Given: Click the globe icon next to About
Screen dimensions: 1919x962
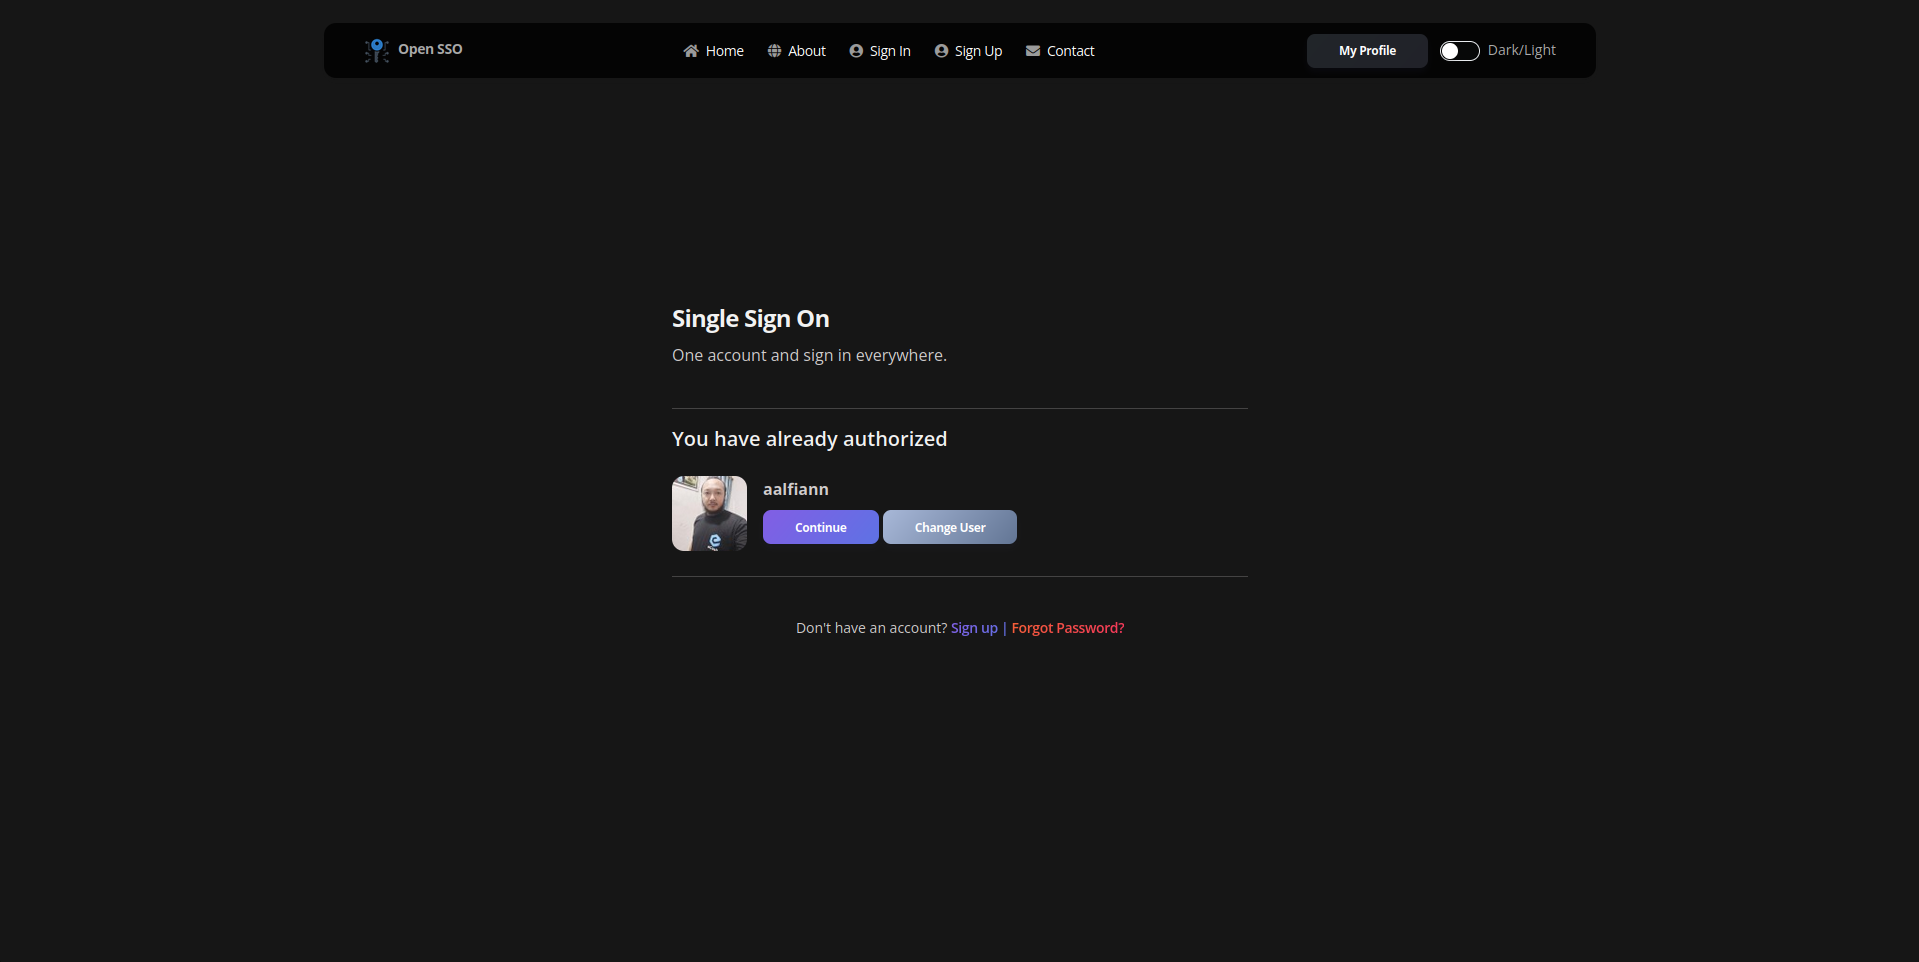Looking at the screenshot, I should [x=774, y=50].
